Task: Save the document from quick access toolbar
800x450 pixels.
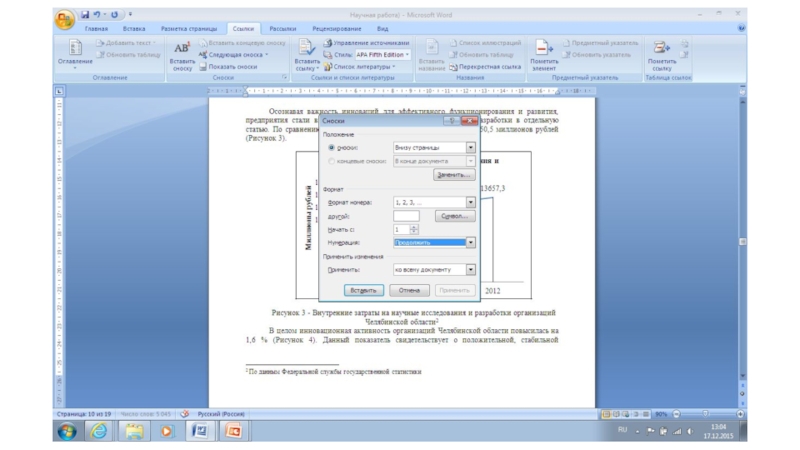Action: [x=85, y=15]
